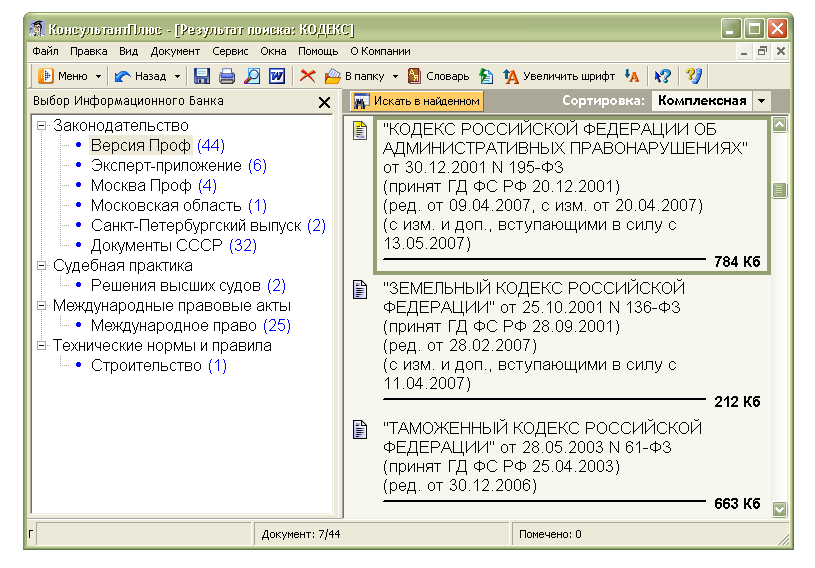Image resolution: width=815 pixels, height=568 pixels.
Task: Click document icon beside ЗЕМЕЛЬНЫЙ КОДЕКС
Action: pos(360,289)
